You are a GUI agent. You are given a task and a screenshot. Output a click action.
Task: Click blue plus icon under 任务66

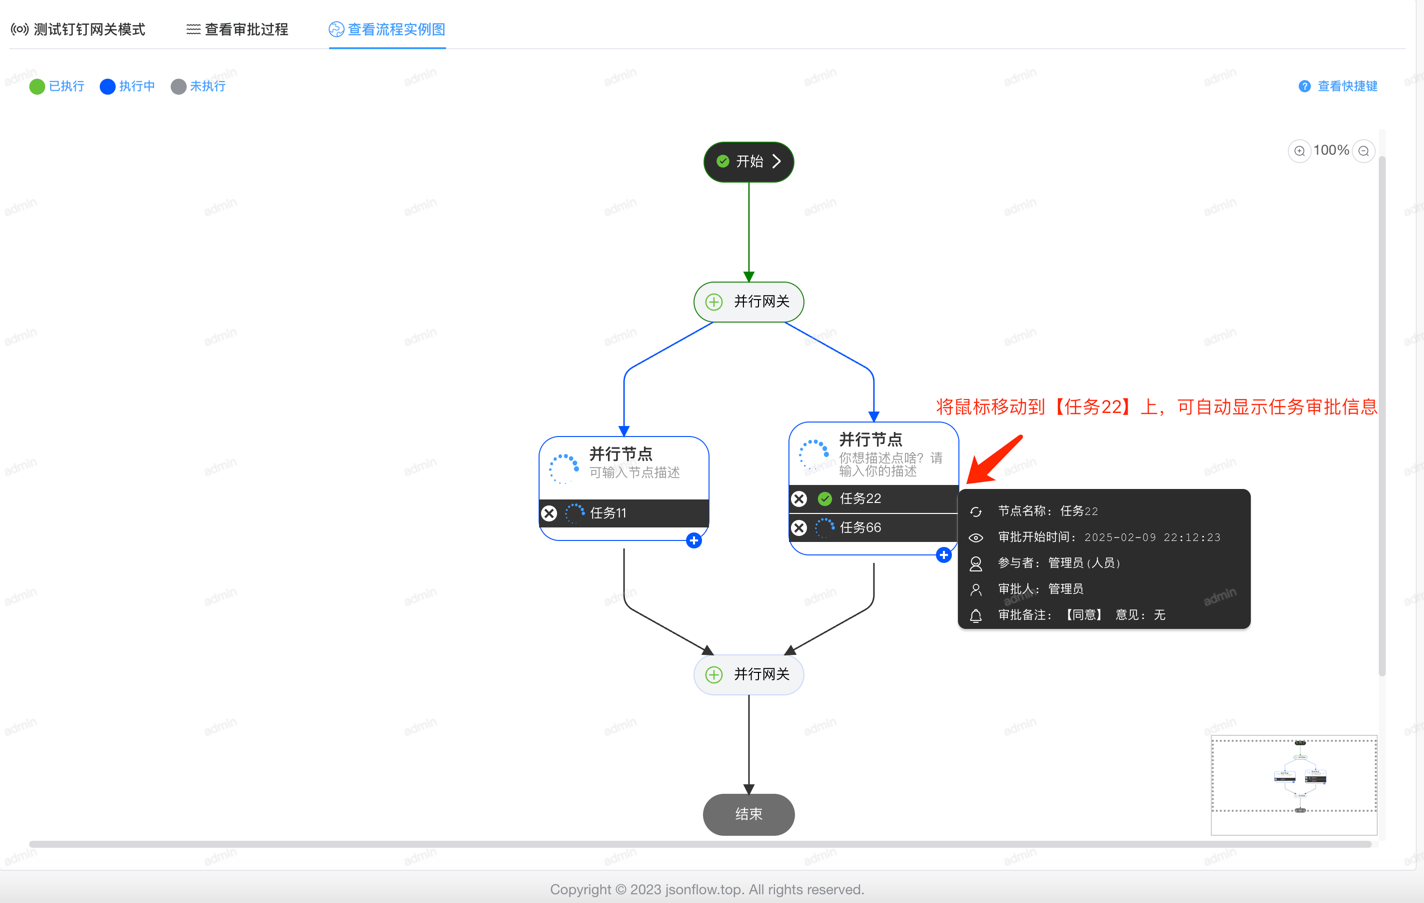pos(943,555)
